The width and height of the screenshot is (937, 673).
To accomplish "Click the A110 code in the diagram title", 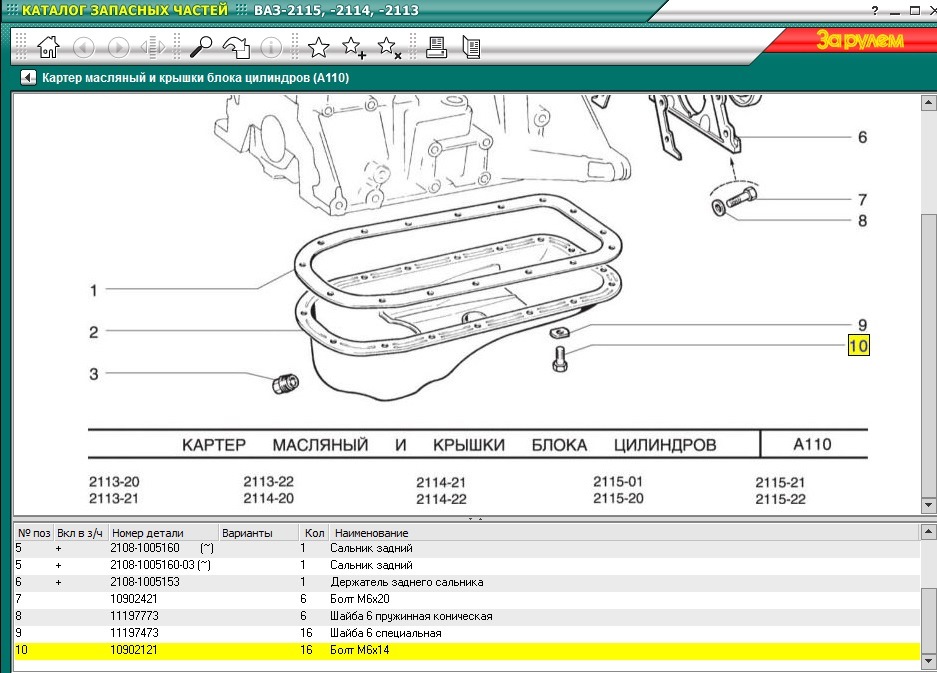I will click(x=812, y=445).
